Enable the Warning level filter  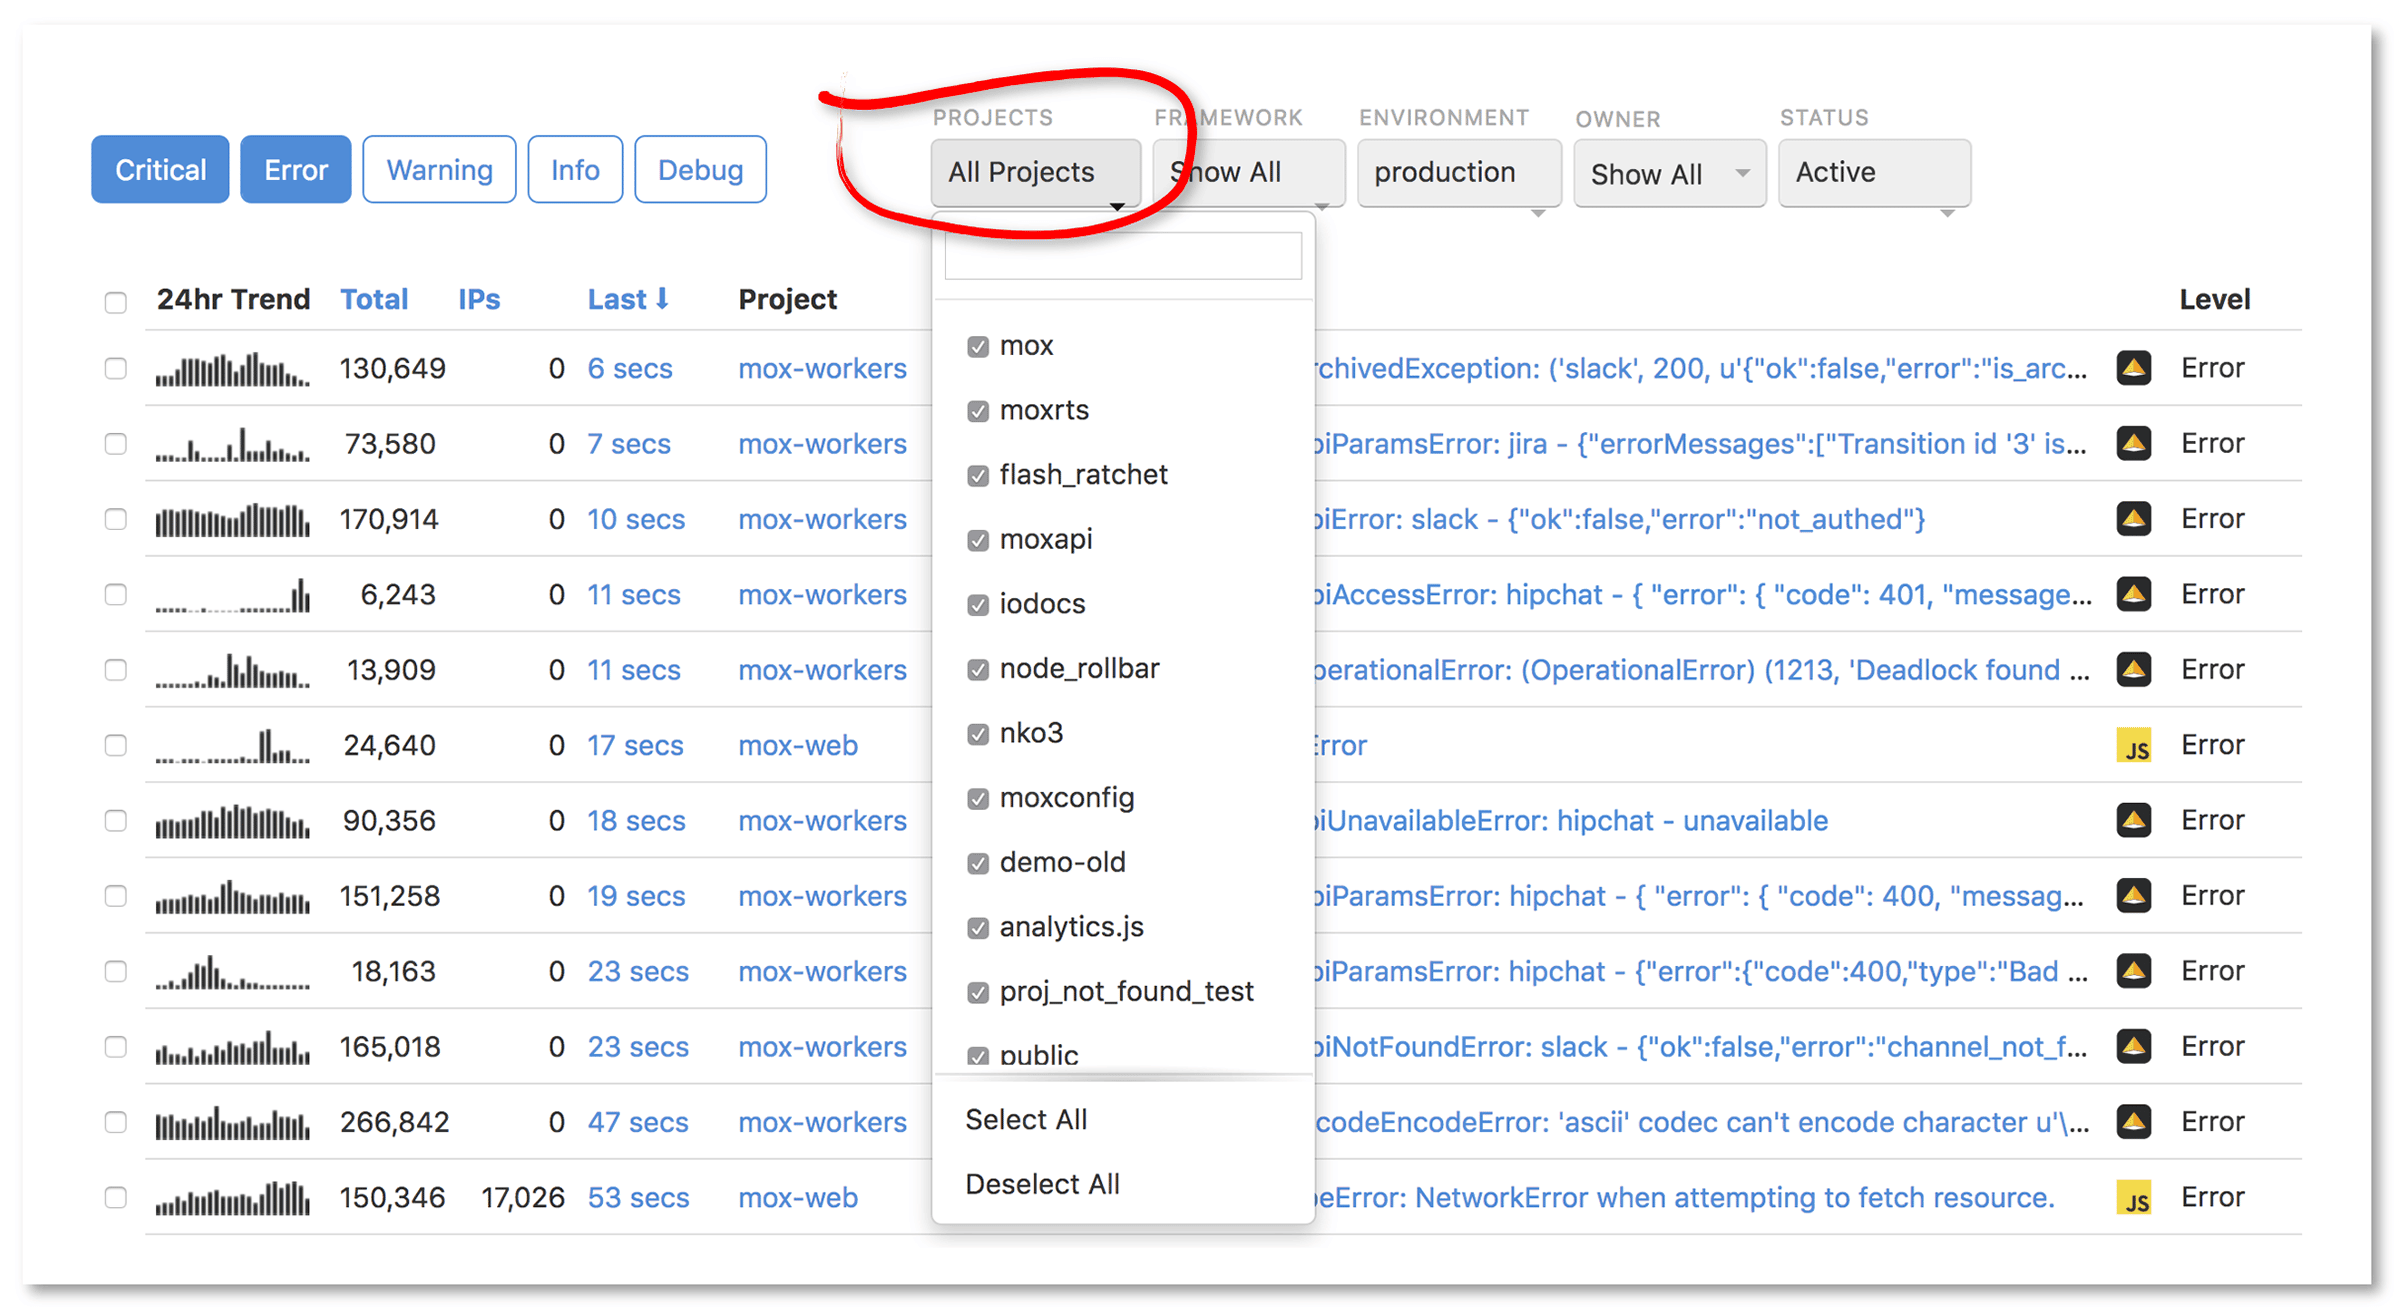pyautogui.click(x=439, y=170)
